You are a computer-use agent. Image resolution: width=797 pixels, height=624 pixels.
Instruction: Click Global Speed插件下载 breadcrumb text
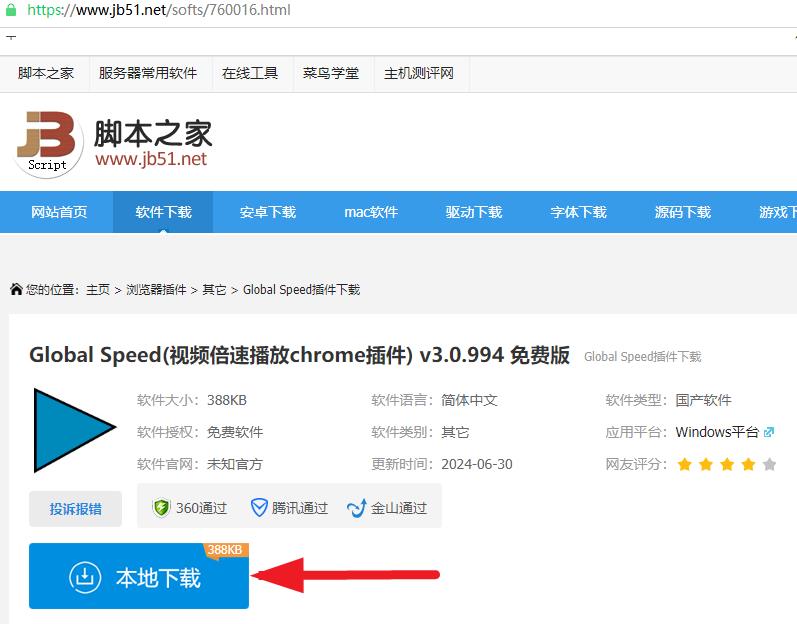(301, 290)
